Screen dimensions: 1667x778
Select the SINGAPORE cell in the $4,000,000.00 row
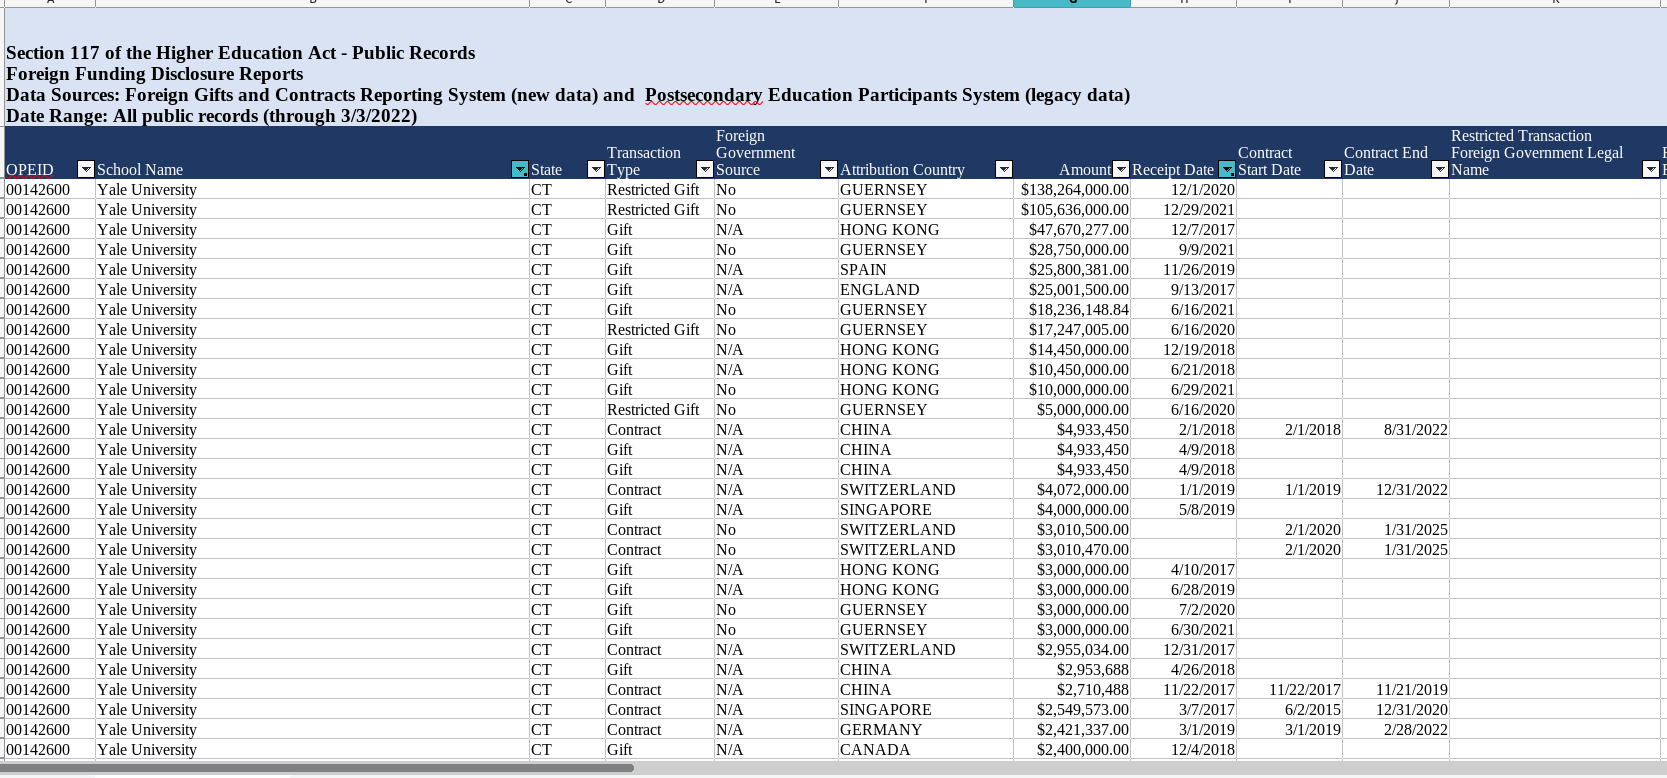click(x=926, y=510)
